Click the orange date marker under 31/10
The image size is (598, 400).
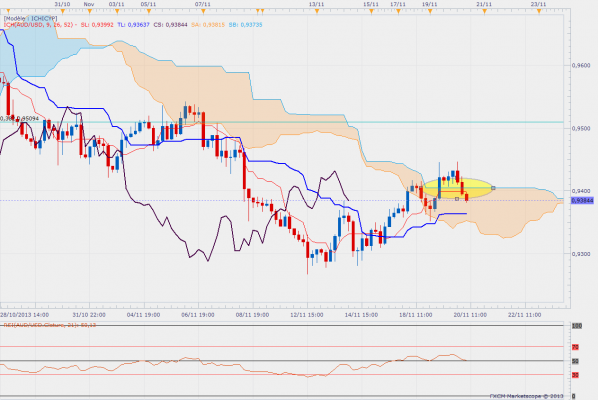tap(63, 12)
